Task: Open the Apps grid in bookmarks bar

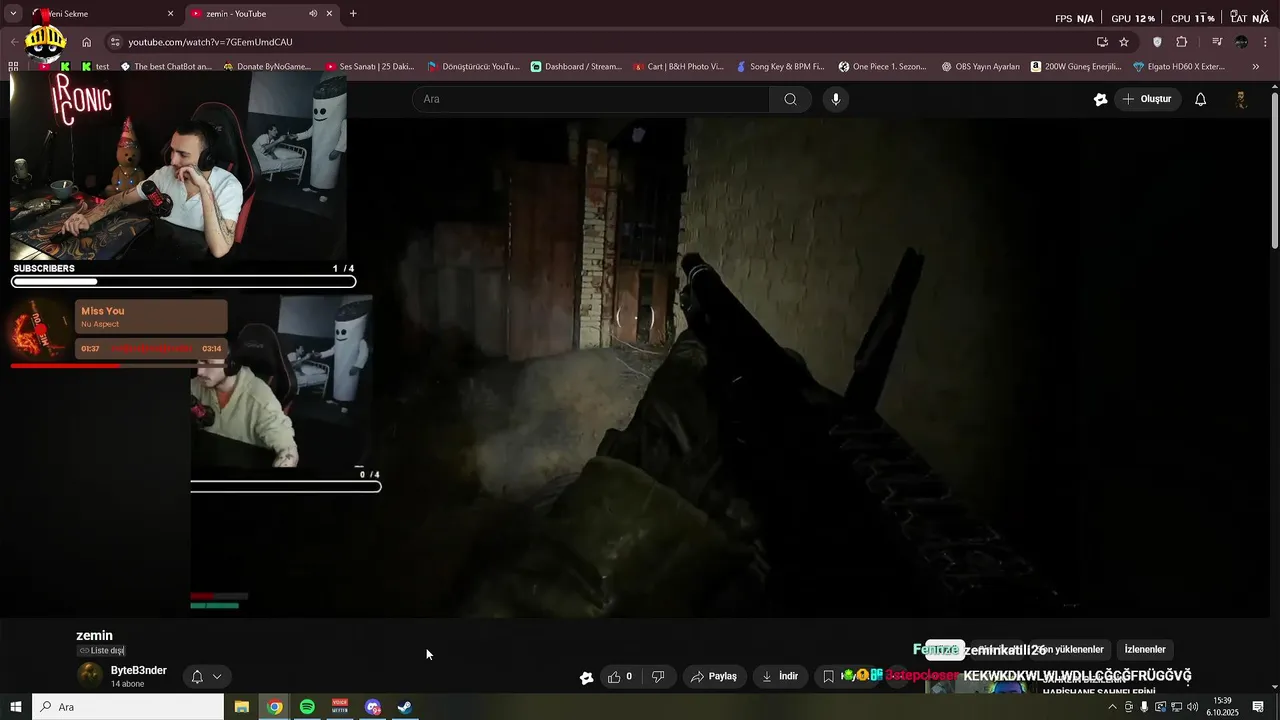Action: coord(13,67)
